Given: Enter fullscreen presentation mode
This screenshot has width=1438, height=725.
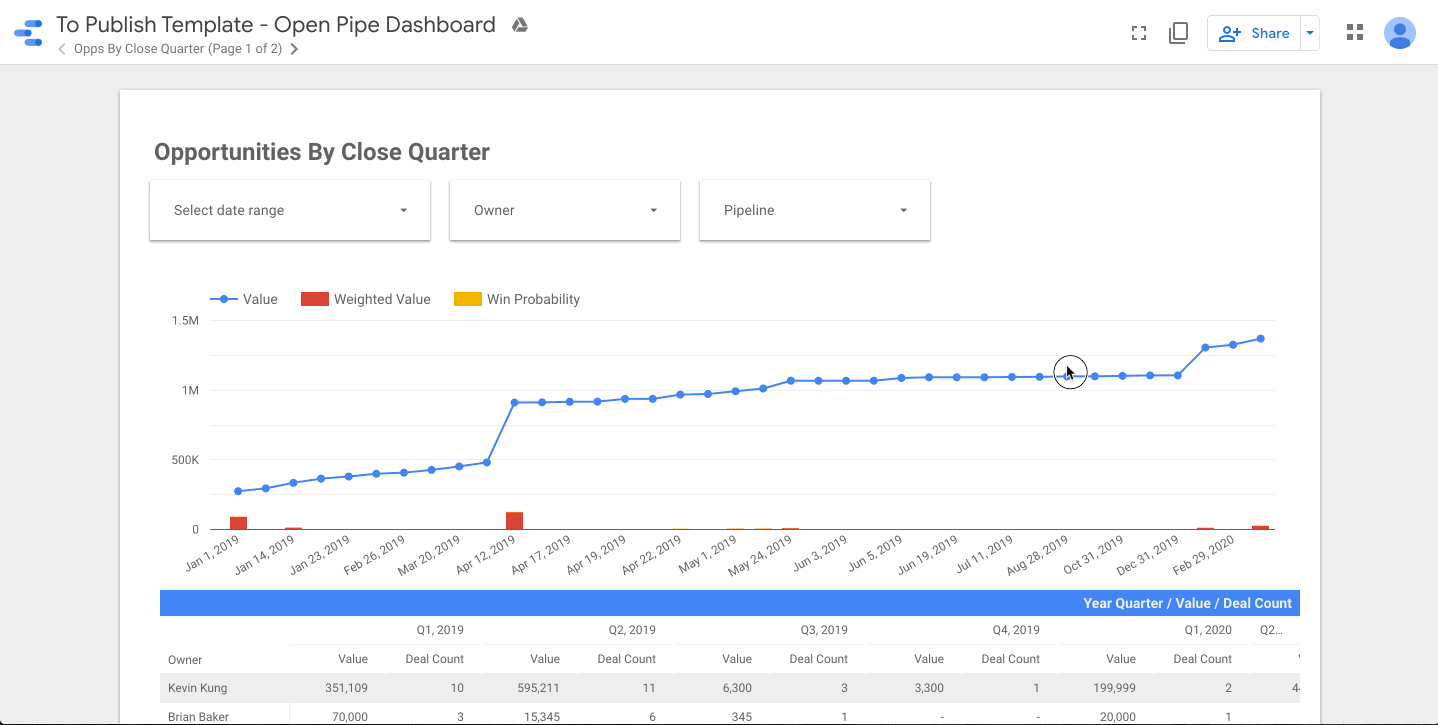Looking at the screenshot, I should (x=1138, y=33).
